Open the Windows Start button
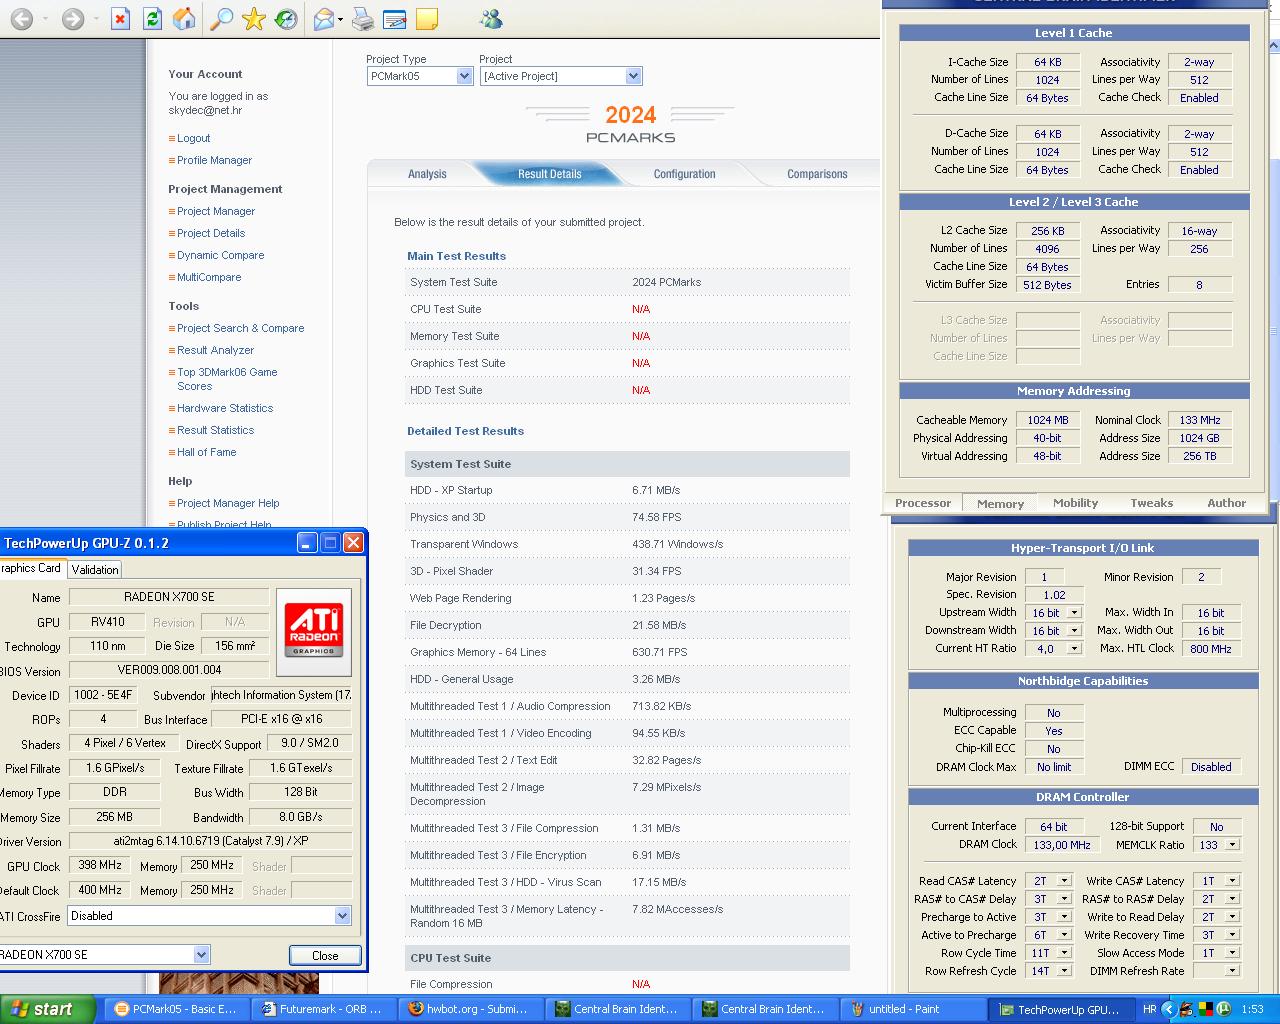 click(x=47, y=1009)
